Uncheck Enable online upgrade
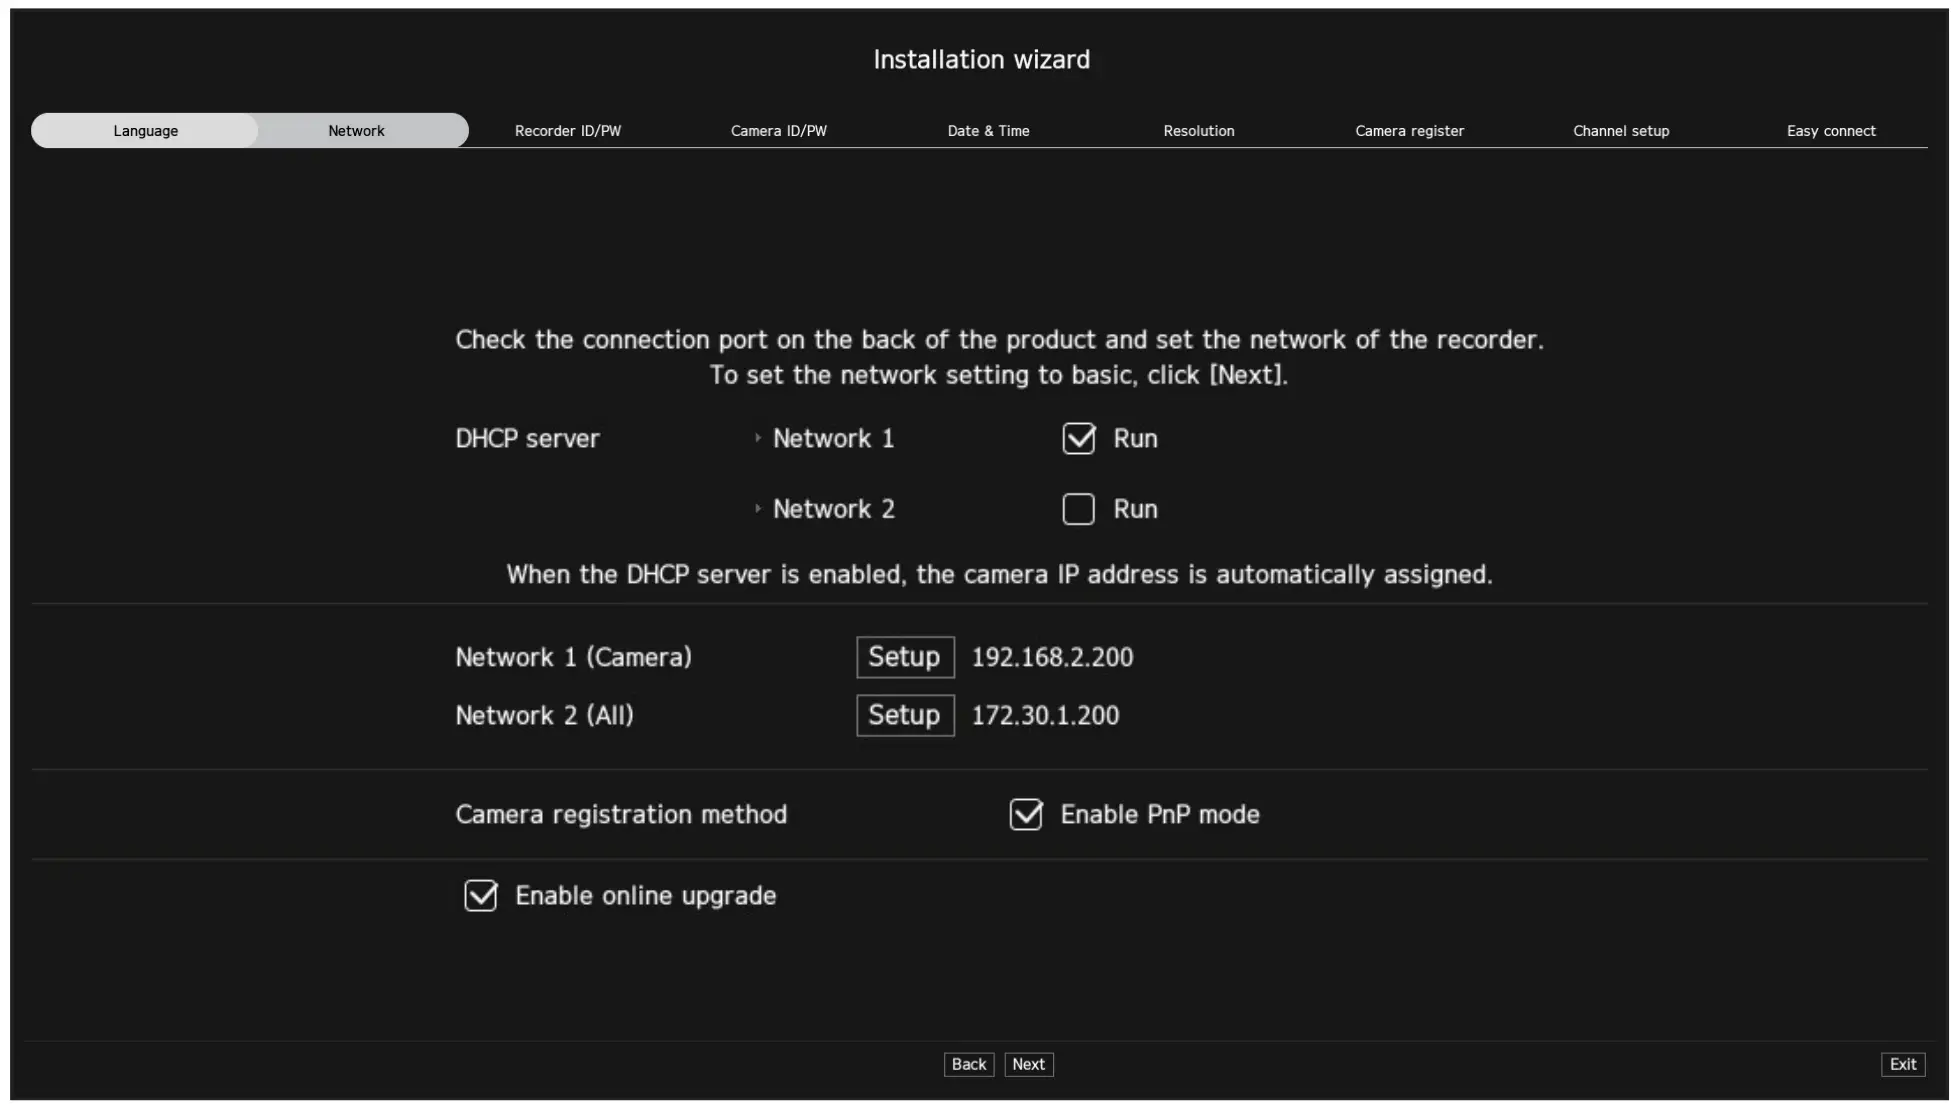This screenshot has width=1951, height=1109. pyautogui.click(x=480, y=895)
